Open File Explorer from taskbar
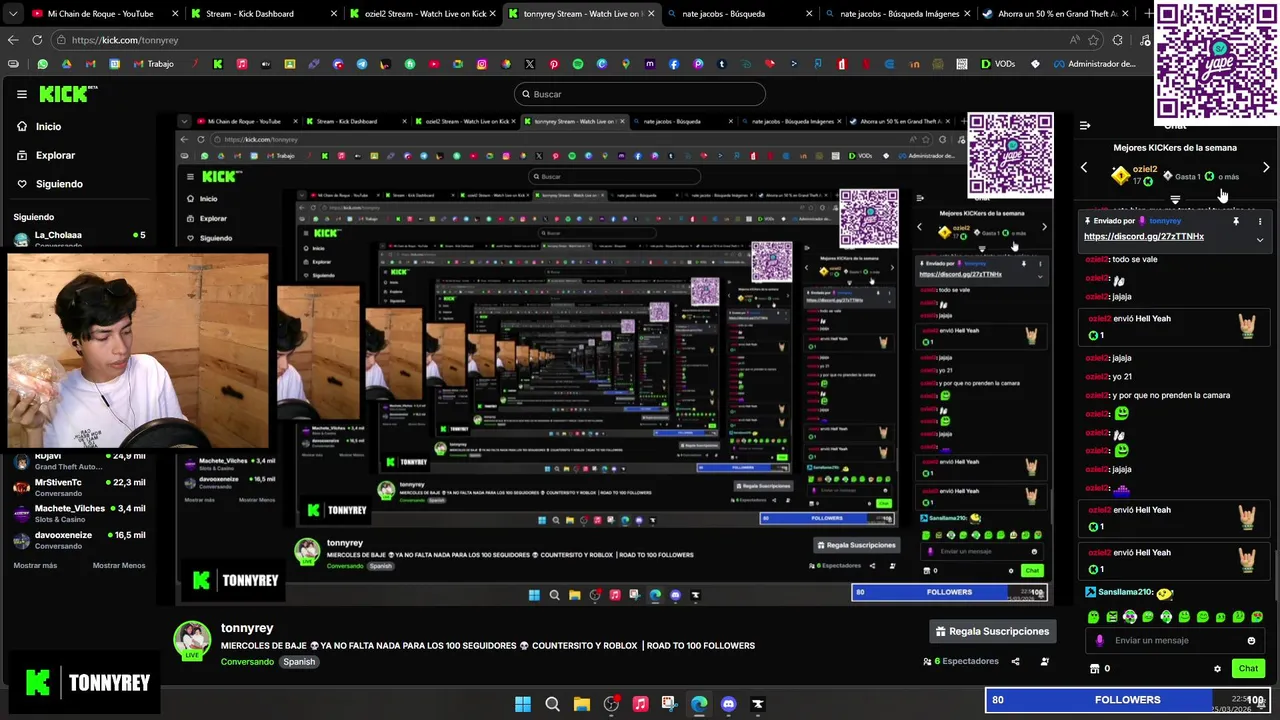The height and width of the screenshot is (720, 1280). (581, 704)
